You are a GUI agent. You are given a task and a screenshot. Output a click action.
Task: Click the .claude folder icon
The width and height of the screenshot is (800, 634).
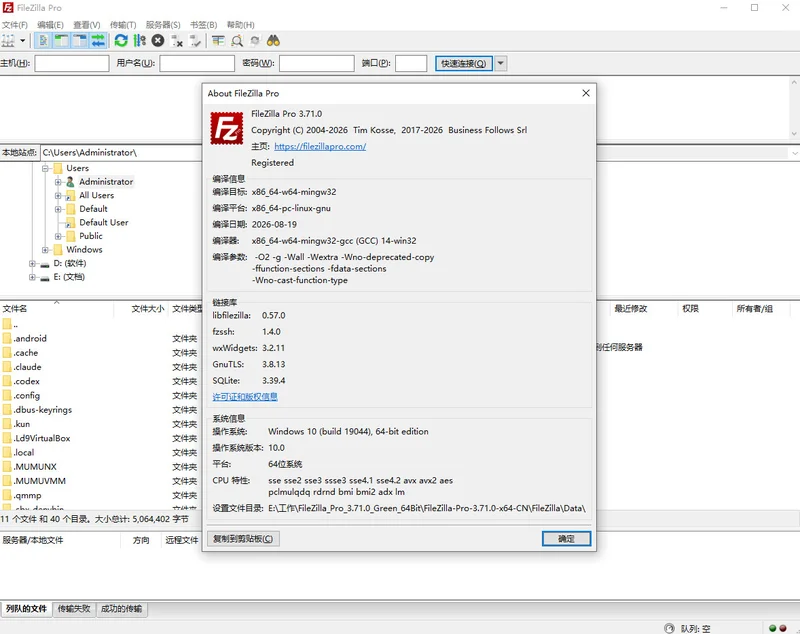point(7,367)
